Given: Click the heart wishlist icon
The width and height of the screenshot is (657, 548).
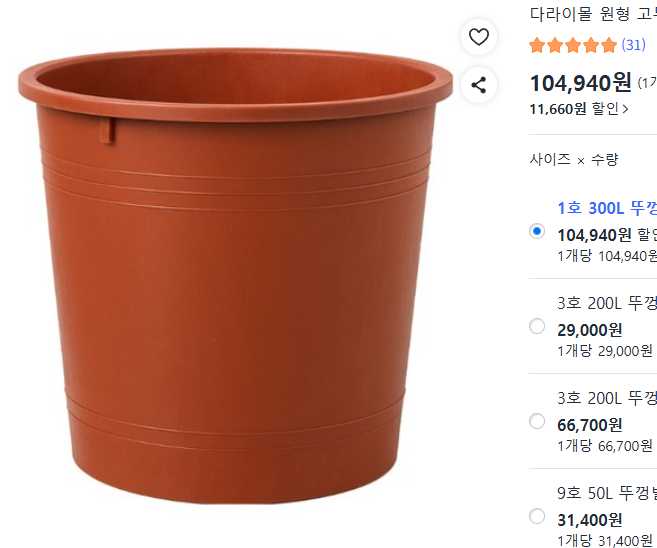Looking at the screenshot, I should pyautogui.click(x=479, y=37).
